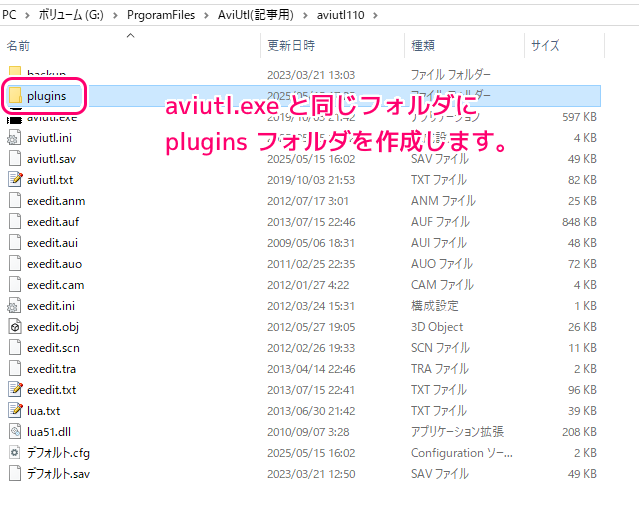Image resolution: width=639 pixels, height=509 pixels.
Task: Select デフォルト.sav file name
Action: pos(58,474)
